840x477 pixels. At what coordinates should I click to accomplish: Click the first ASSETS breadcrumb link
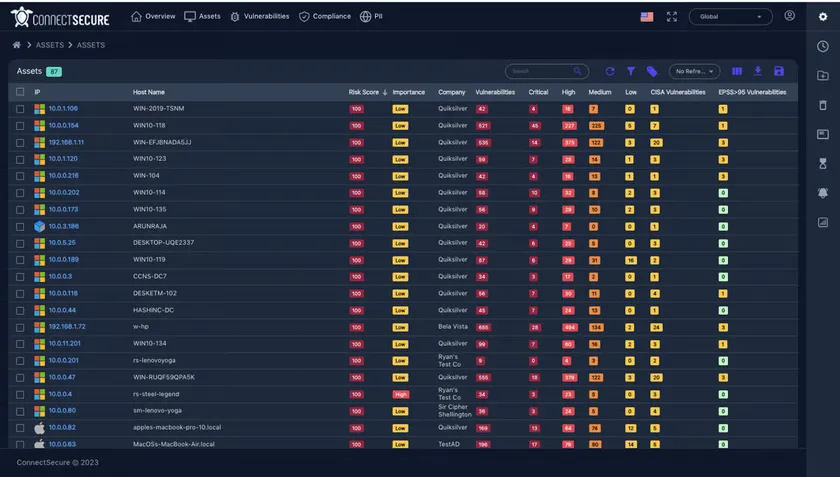click(x=50, y=45)
